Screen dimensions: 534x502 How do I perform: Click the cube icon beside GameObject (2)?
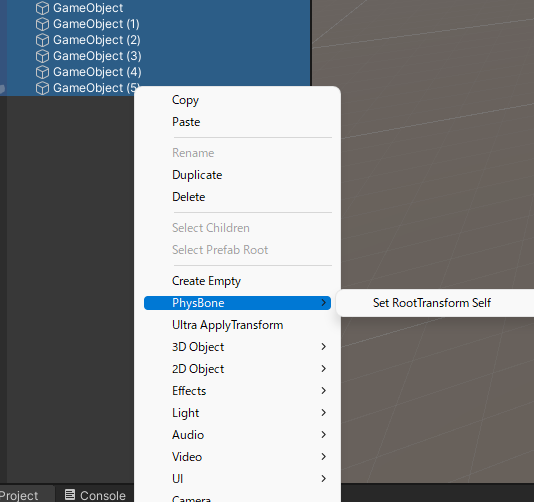pyautogui.click(x=42, y=40)
